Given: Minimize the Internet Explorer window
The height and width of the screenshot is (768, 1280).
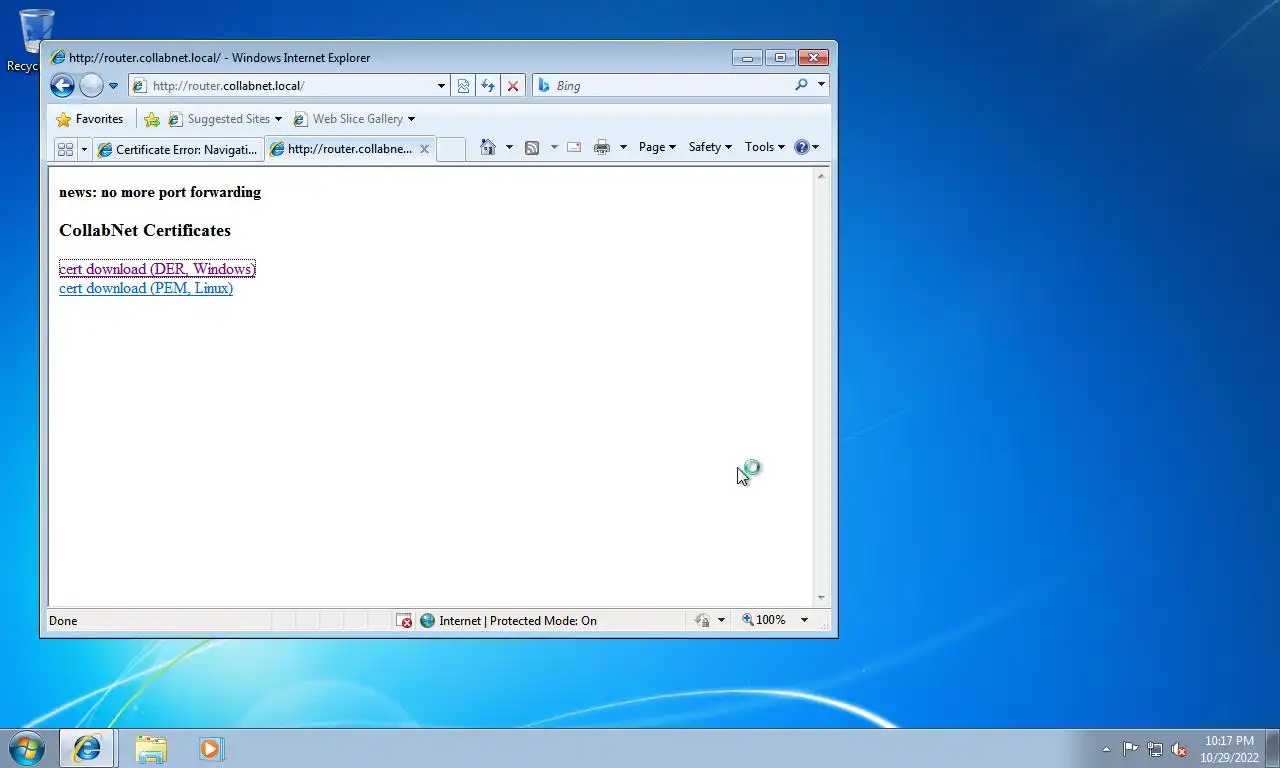Looking at the screenshot, I should point(746,58).
